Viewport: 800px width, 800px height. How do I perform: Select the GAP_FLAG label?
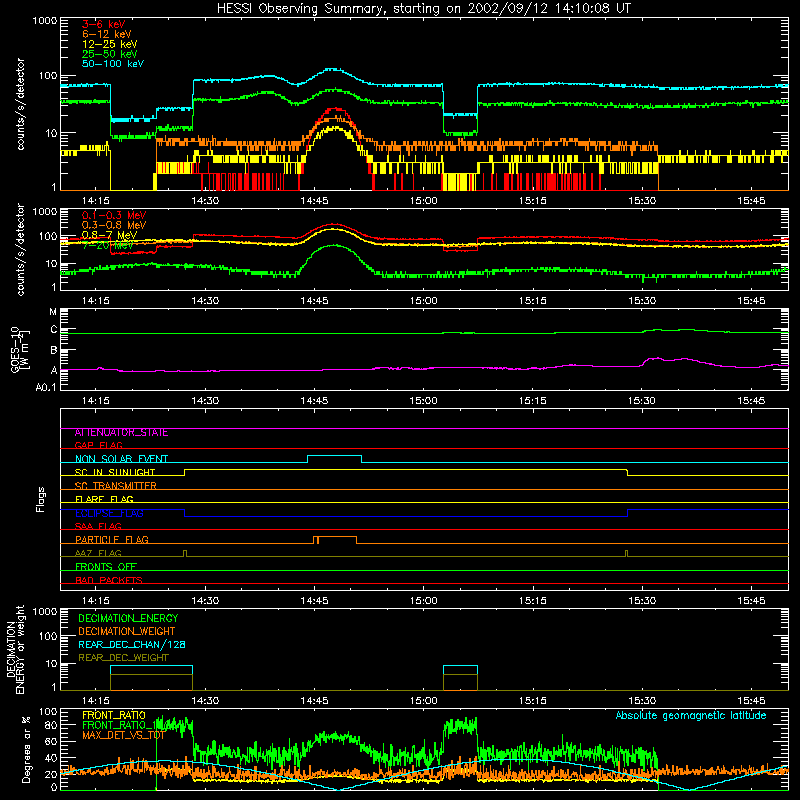98,445
